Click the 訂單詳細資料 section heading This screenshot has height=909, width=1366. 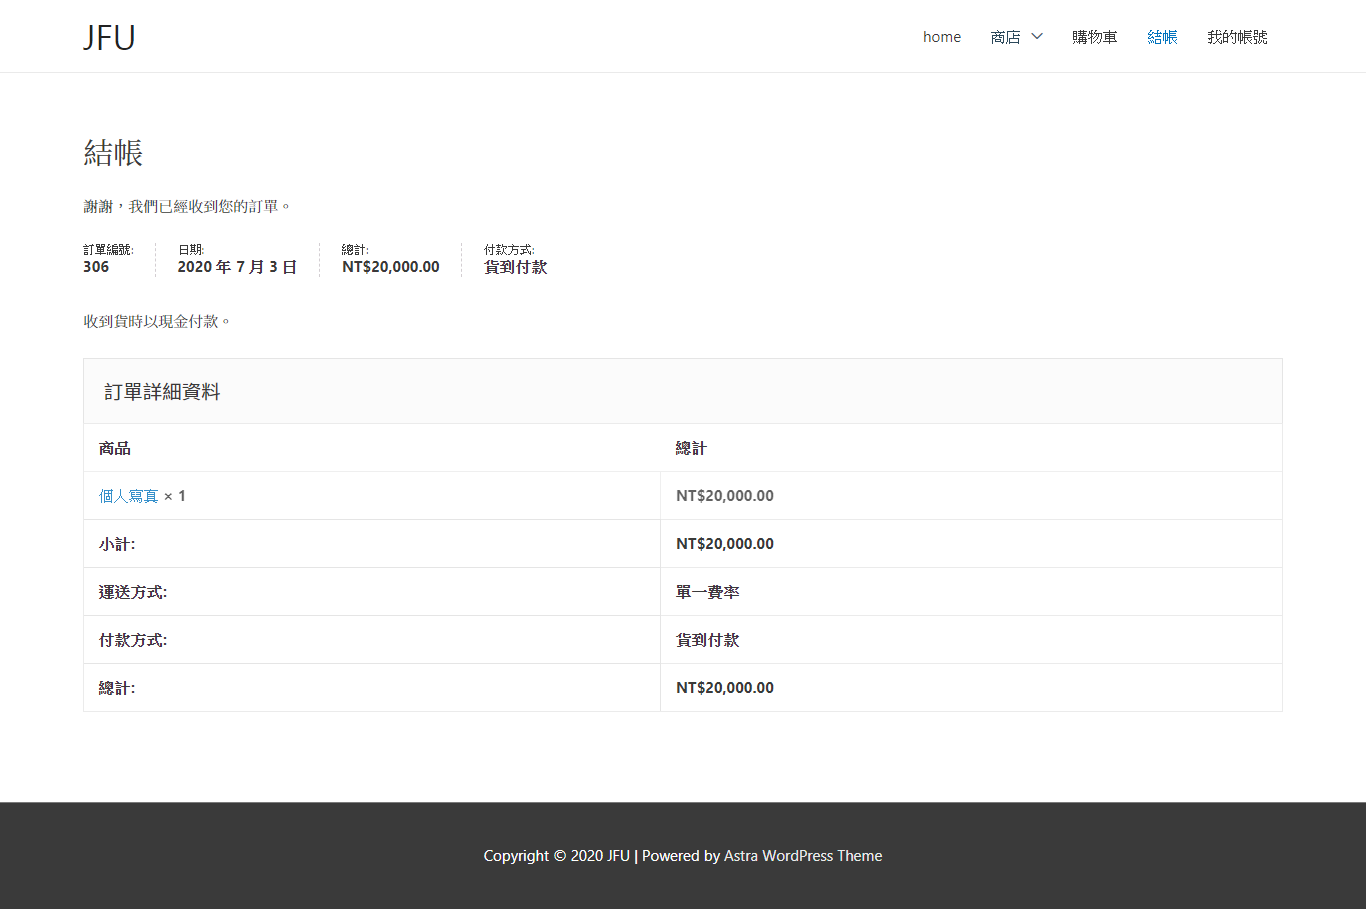click(x=162, y=392)
